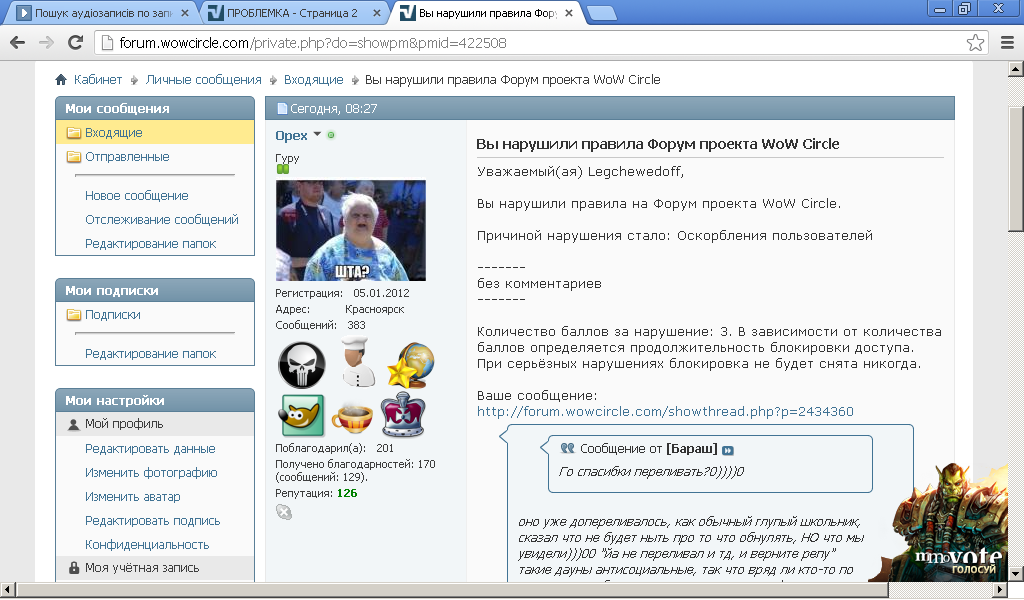Click the chef award badge
1024x600 pixels.
(358, 362)
